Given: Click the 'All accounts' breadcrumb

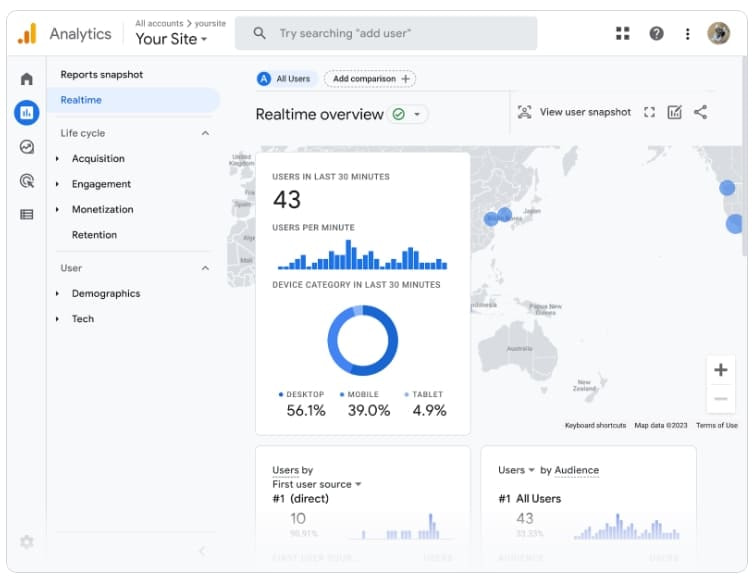Looking at the screenshot, I should click(x=159, y=23).
